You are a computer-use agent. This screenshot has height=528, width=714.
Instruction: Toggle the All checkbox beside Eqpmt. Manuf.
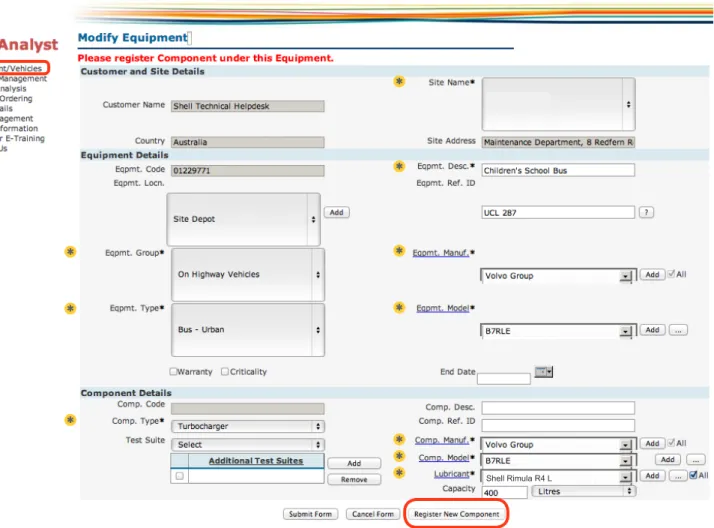click(x=671, y=274)
